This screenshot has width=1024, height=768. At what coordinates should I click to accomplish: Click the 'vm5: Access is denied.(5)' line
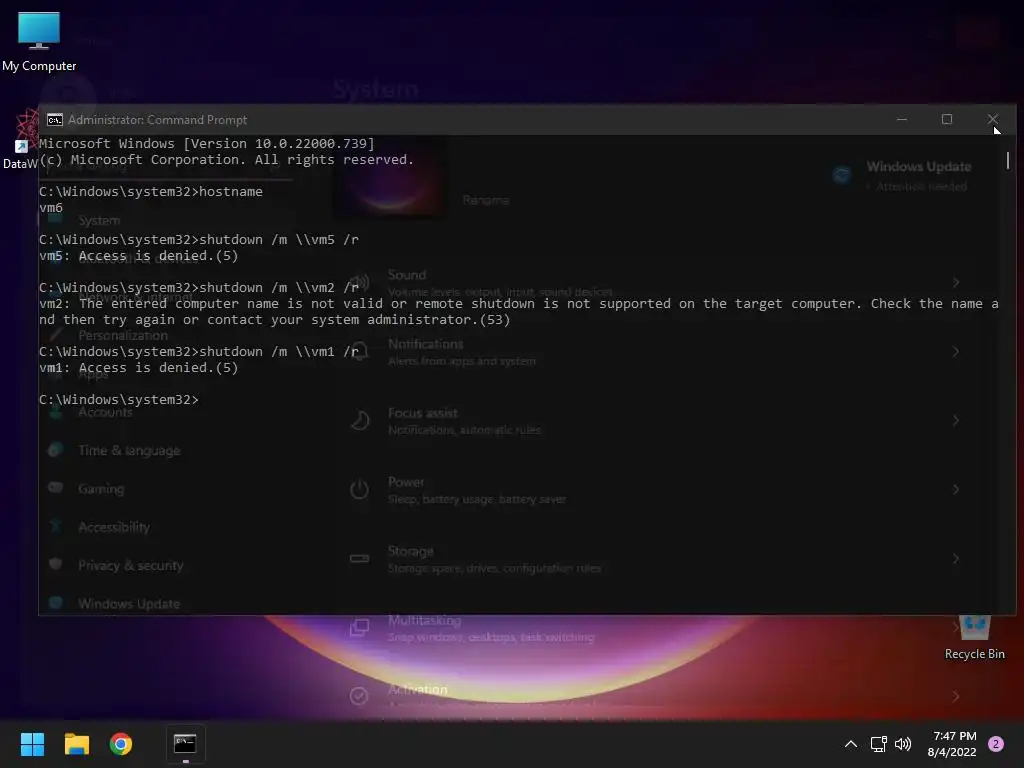[138, 256]
